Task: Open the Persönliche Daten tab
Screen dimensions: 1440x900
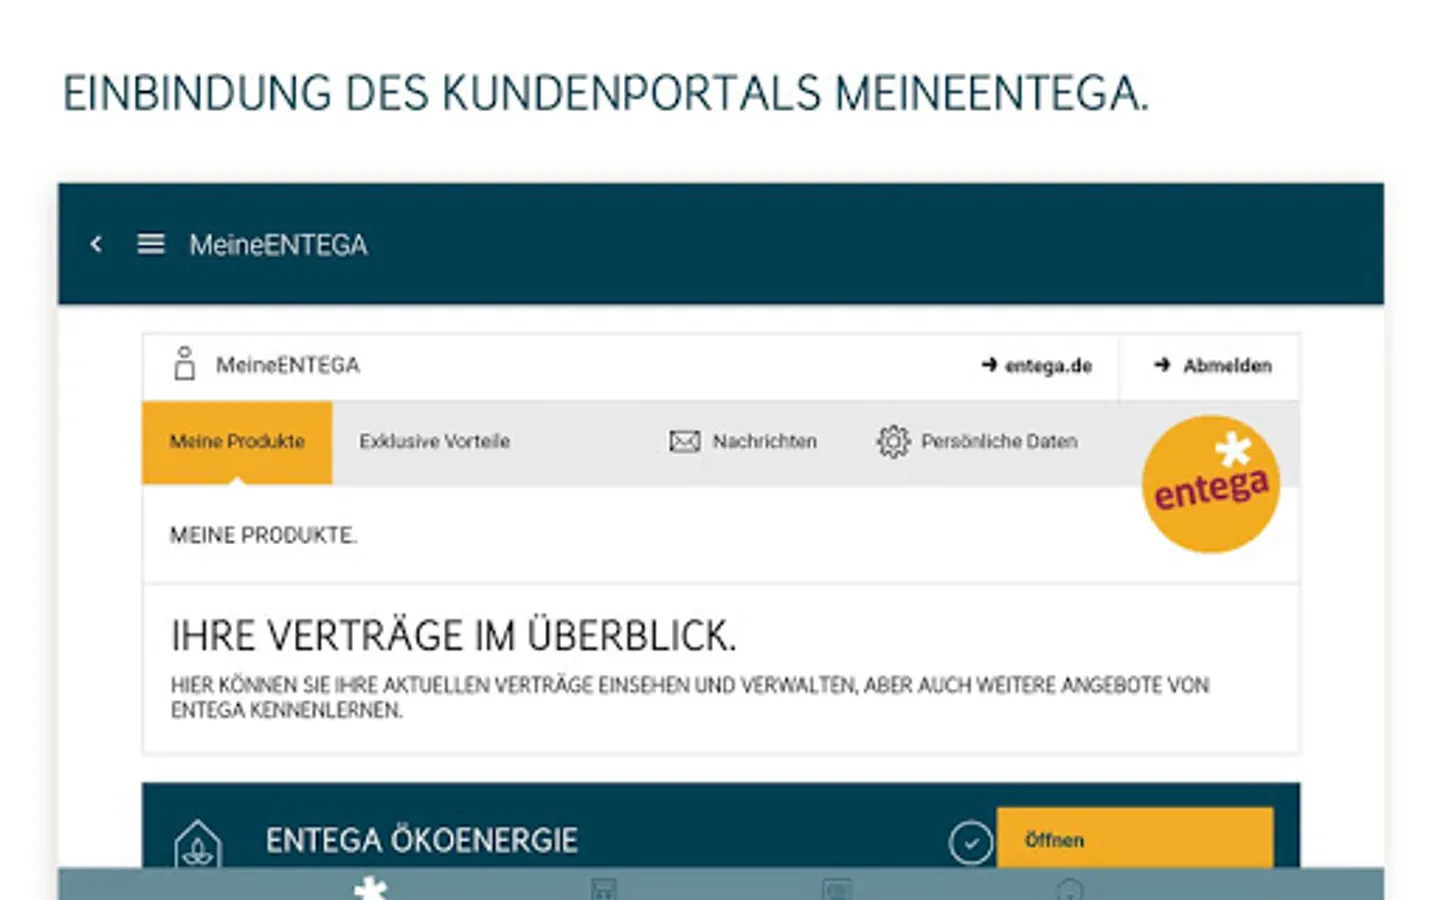Action: [x=977, y=442]
